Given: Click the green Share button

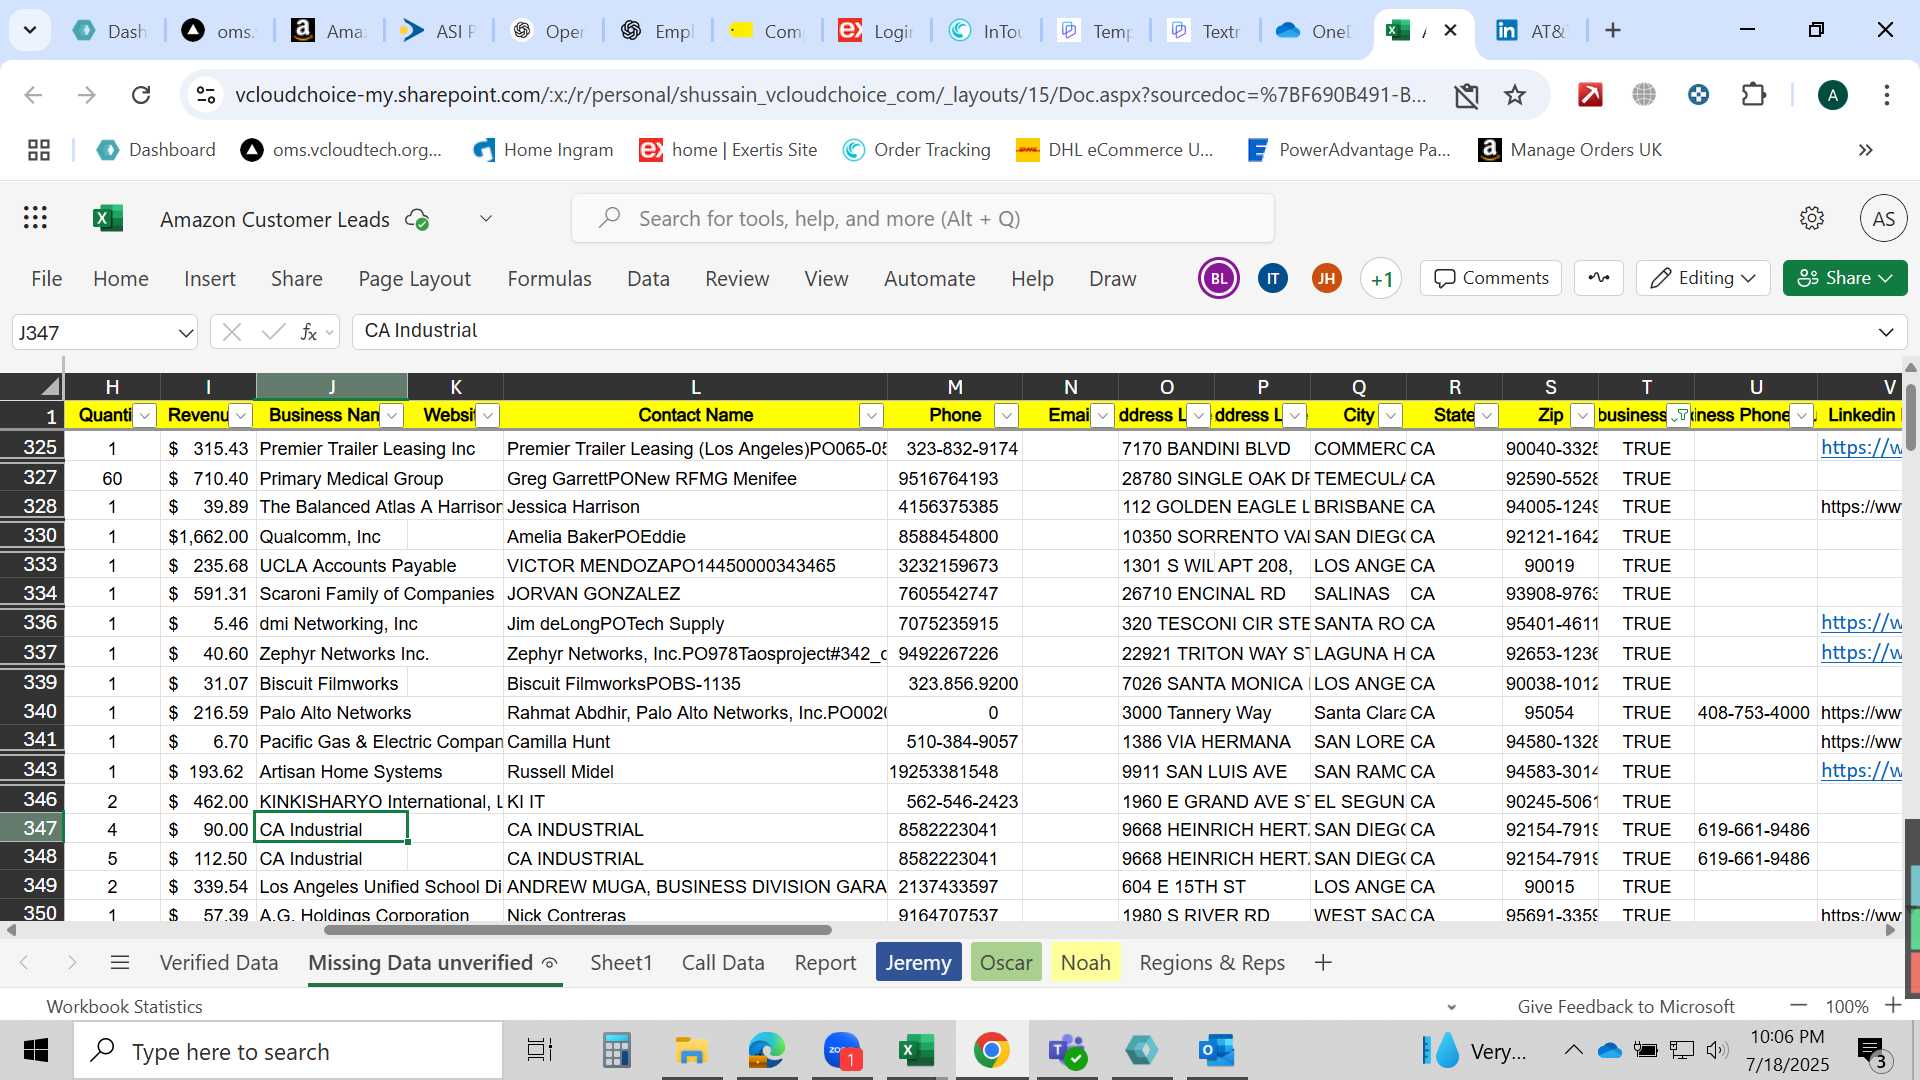Looking at the screenshot, I should pyautogui.click(x=1845, y=278).
